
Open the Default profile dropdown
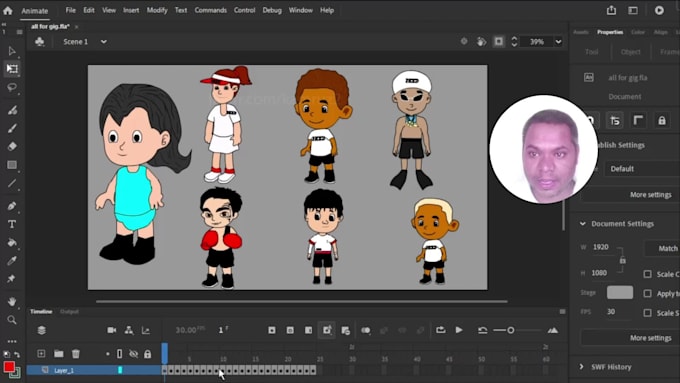tap(643, 169)
